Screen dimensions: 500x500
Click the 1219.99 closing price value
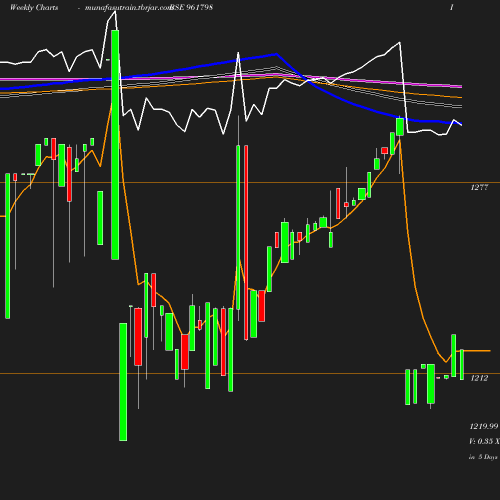pos(484,426)
